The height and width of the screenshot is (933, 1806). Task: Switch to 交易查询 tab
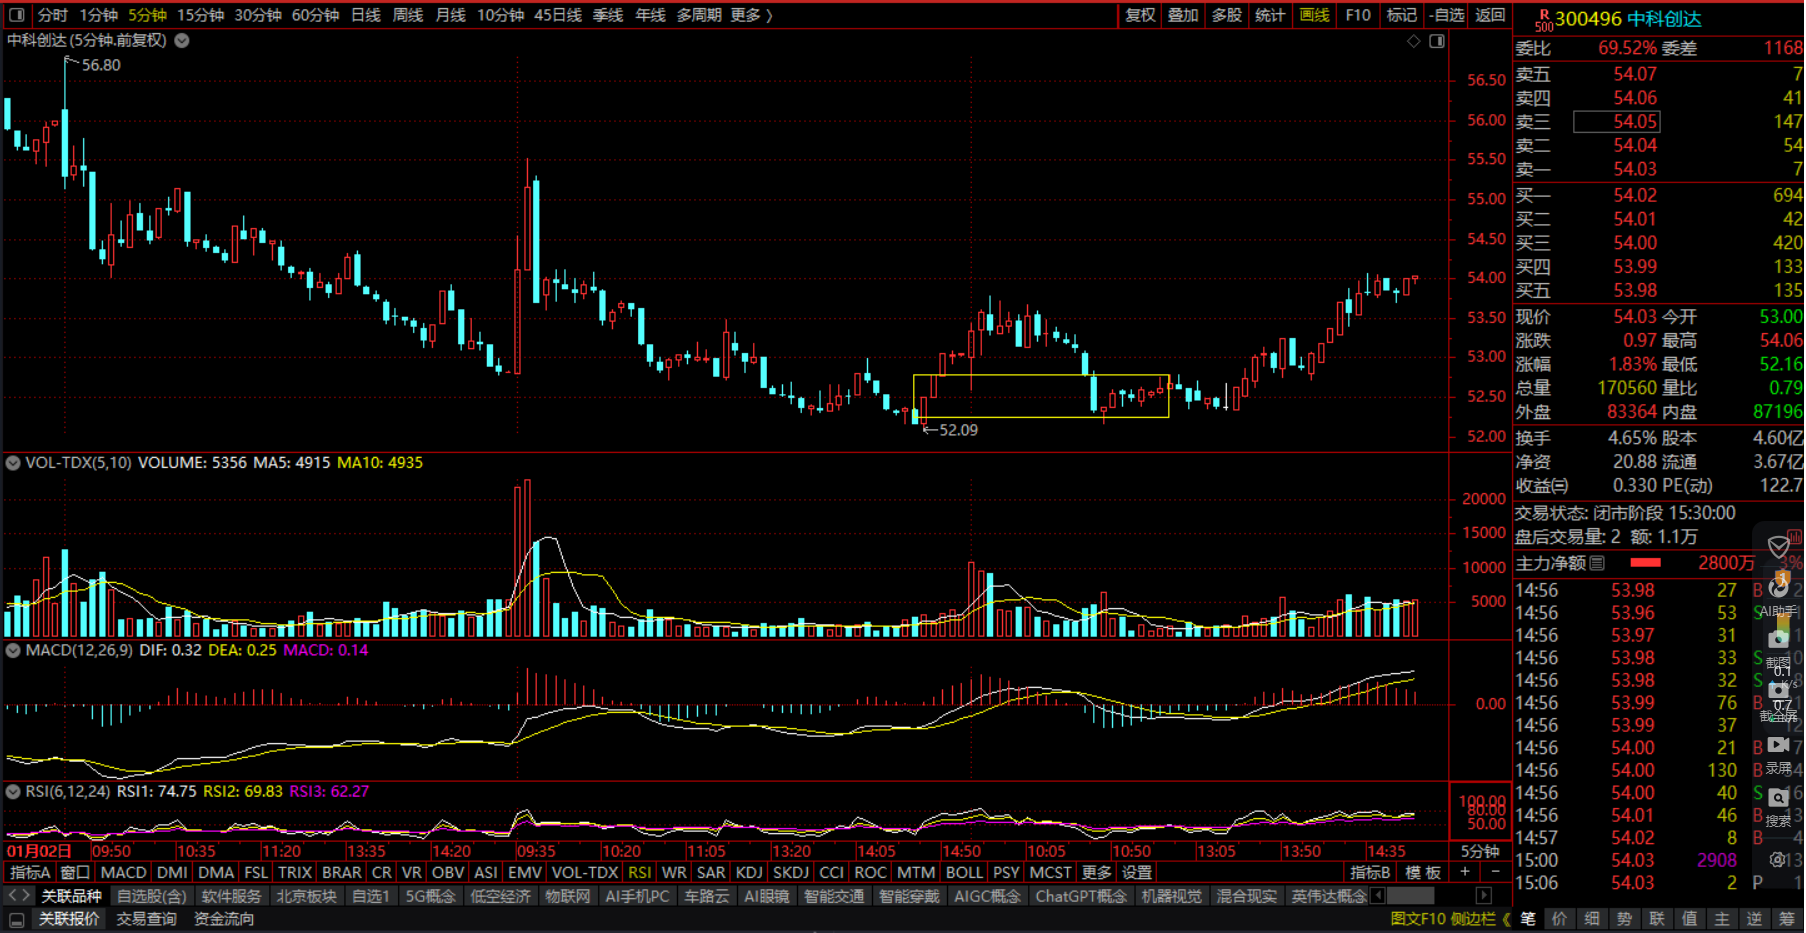pyautogui.click(x=146, y=919)
